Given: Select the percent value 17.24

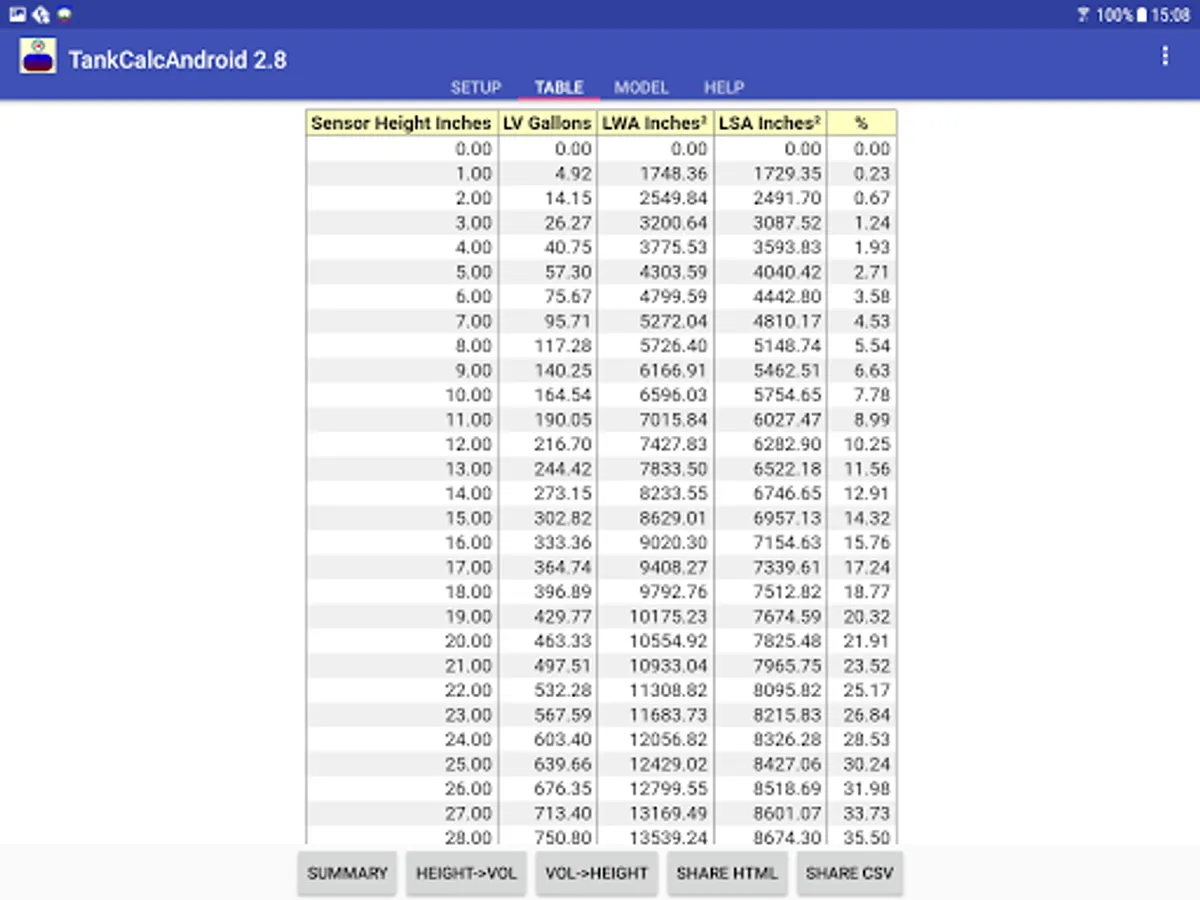Looking at the screenshot, I should click(868, 567).
